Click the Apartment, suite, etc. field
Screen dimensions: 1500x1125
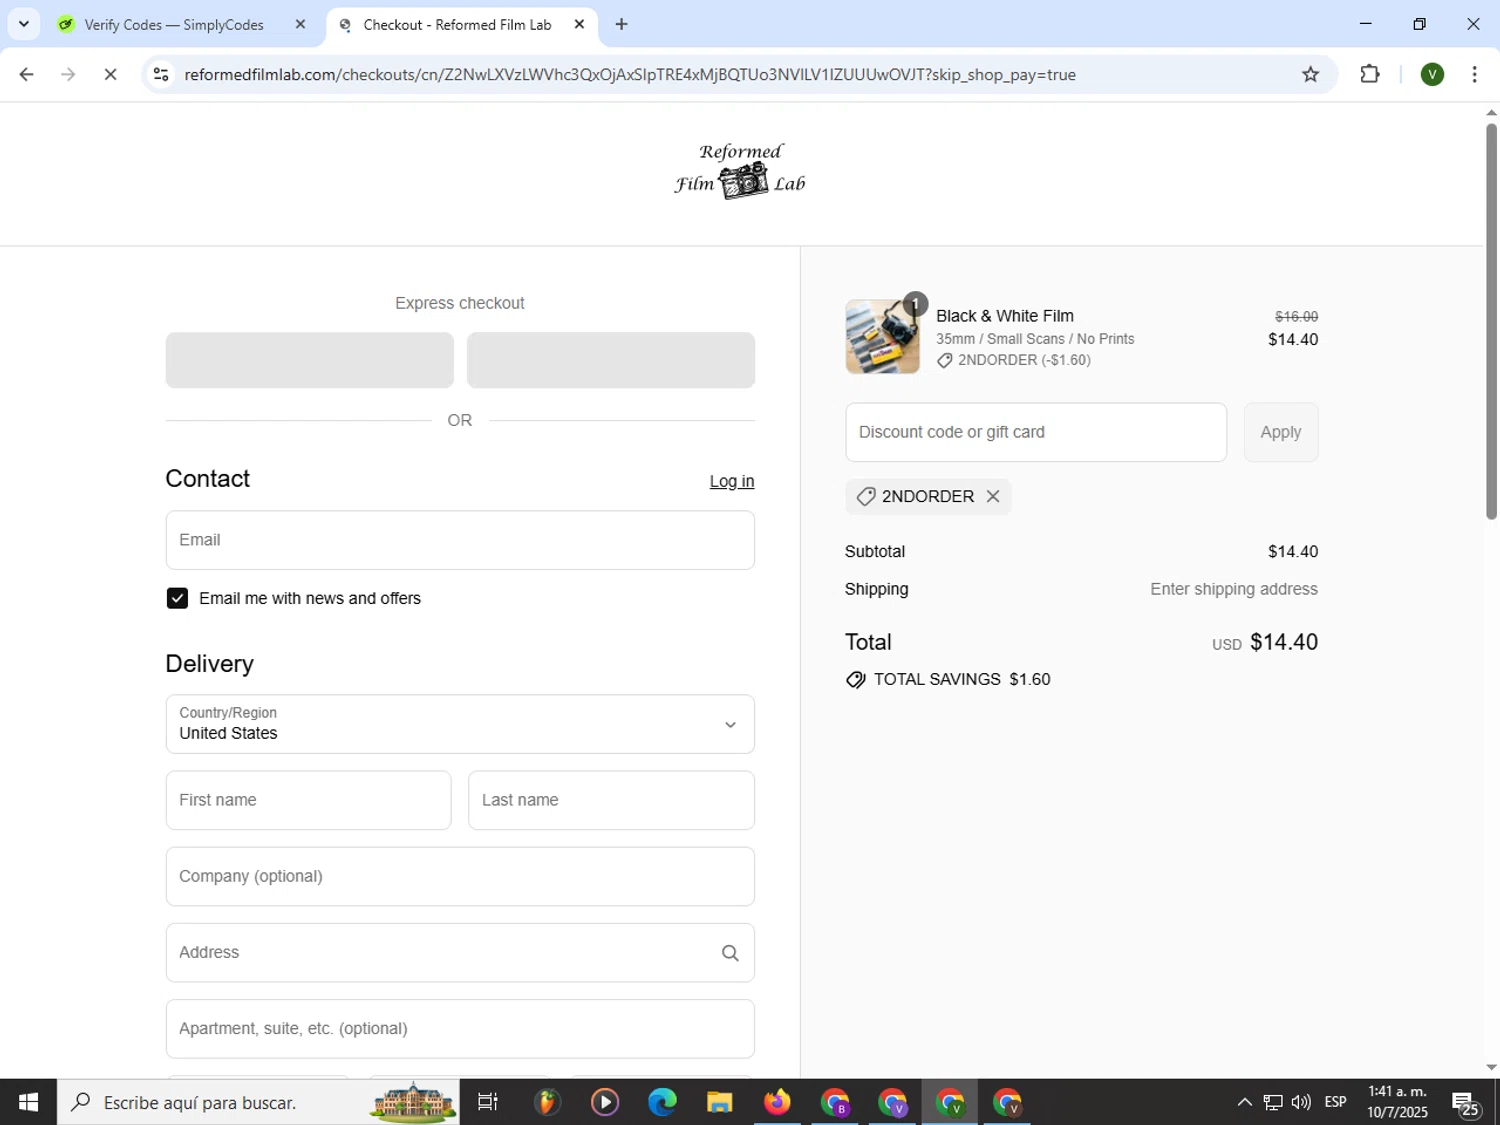pos(460,1029)
